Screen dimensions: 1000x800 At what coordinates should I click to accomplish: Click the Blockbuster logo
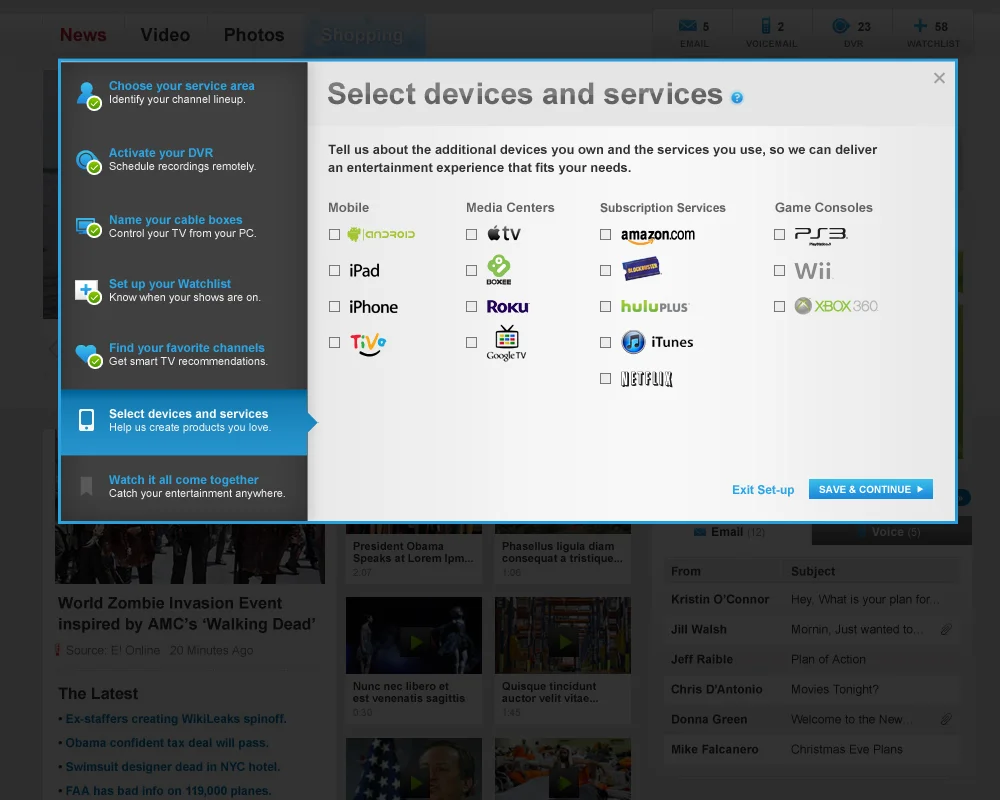(641, 269)
